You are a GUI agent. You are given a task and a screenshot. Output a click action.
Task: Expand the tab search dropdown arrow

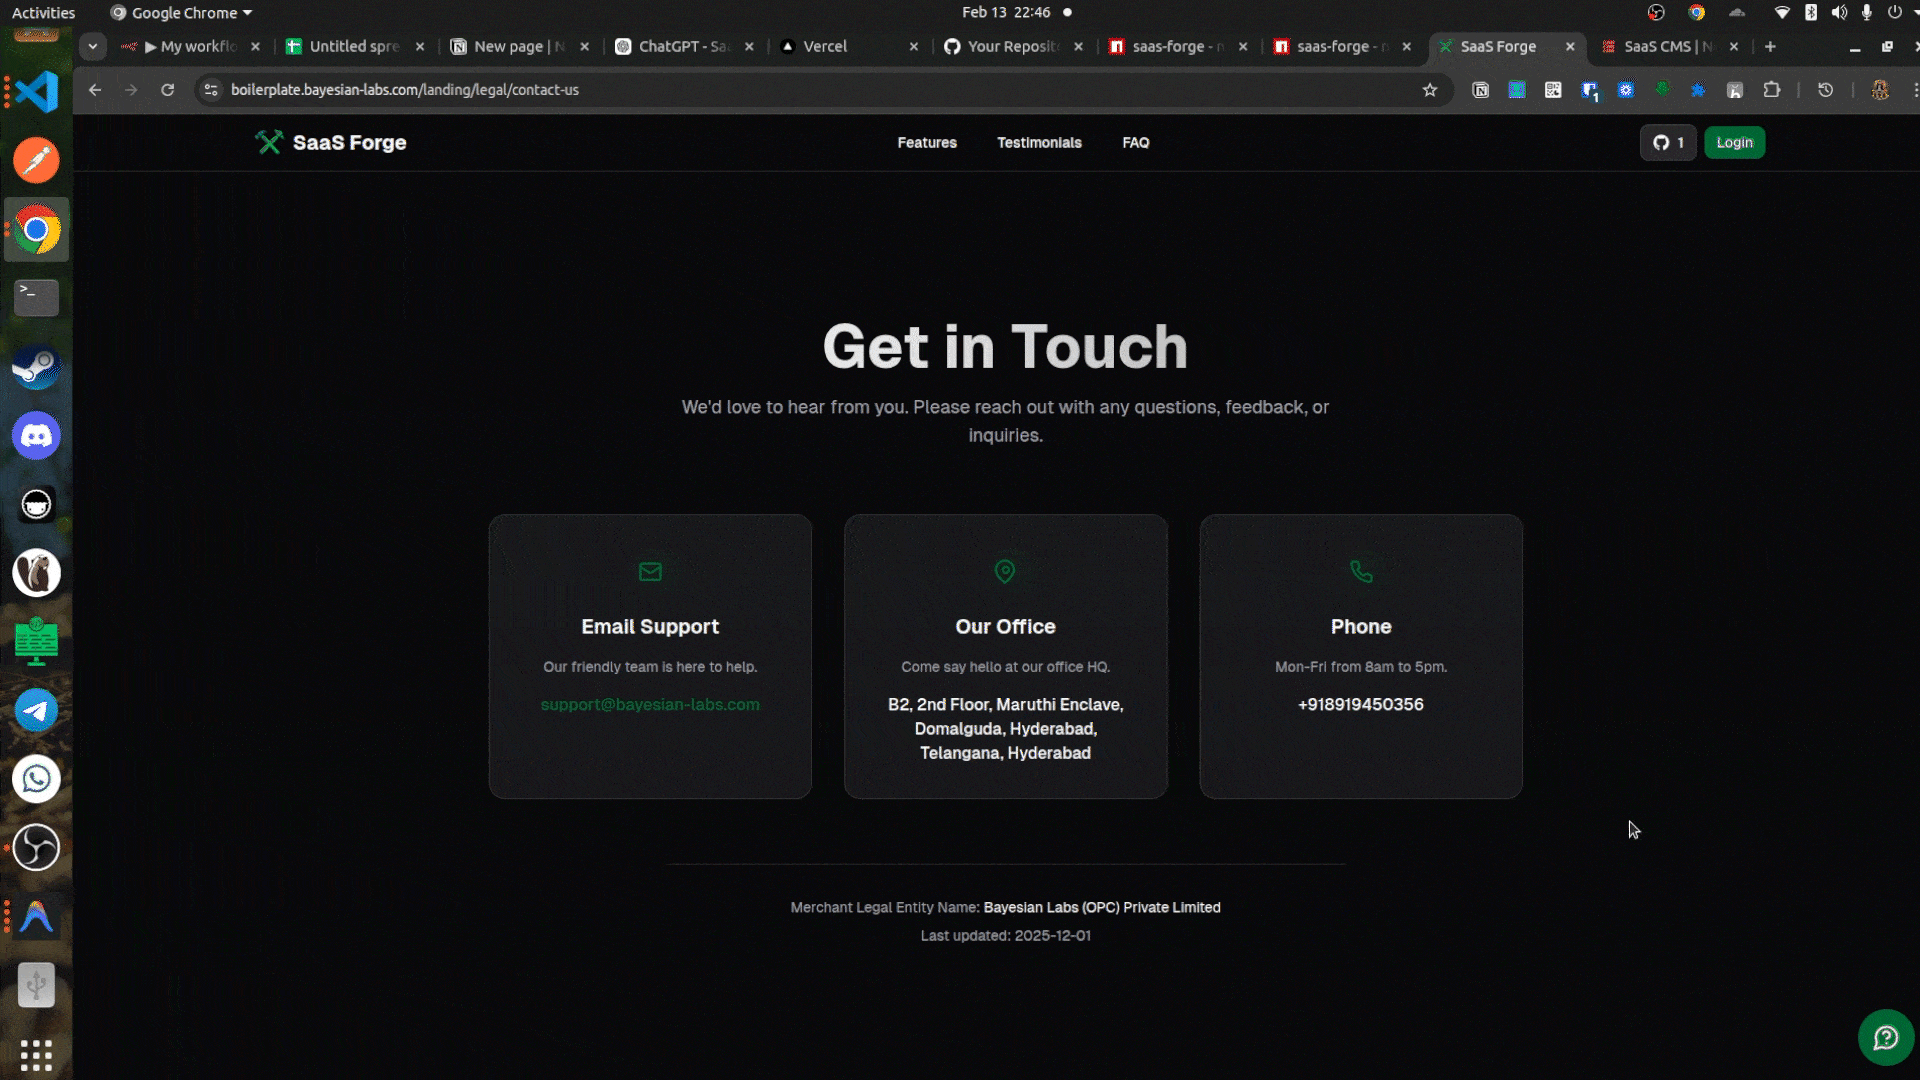pyautogui.click(x=93, y=46)
